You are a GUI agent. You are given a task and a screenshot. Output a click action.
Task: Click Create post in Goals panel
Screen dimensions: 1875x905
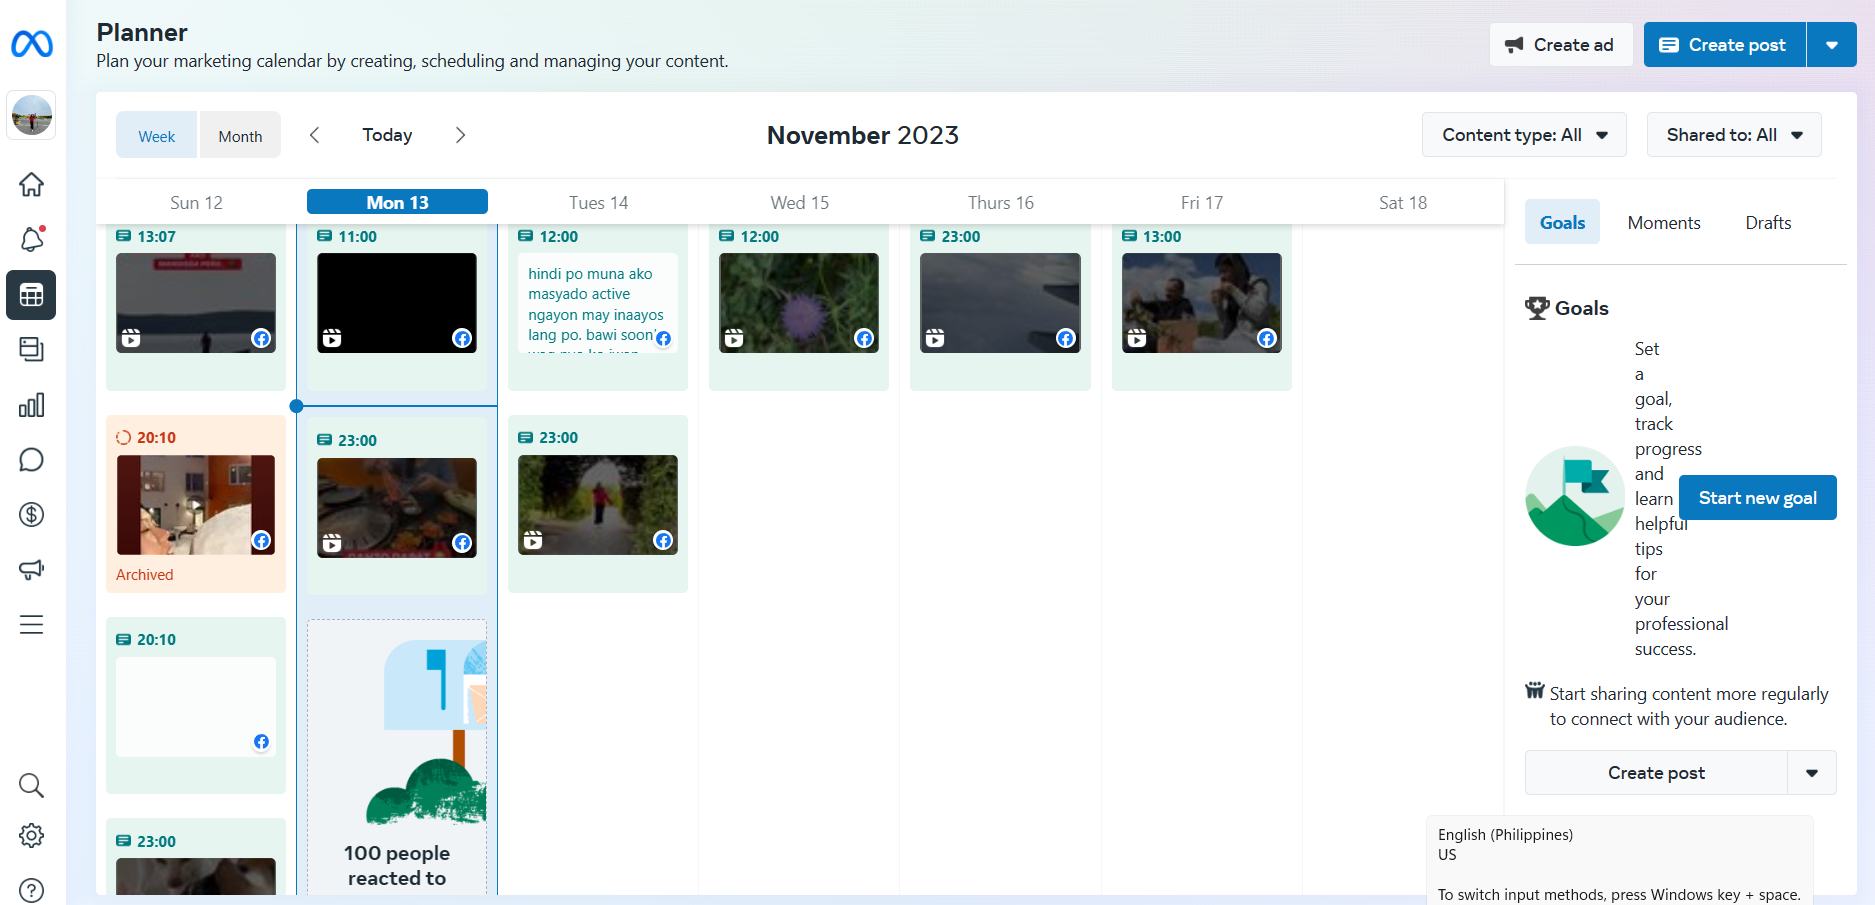click(x=1656, y=773)
